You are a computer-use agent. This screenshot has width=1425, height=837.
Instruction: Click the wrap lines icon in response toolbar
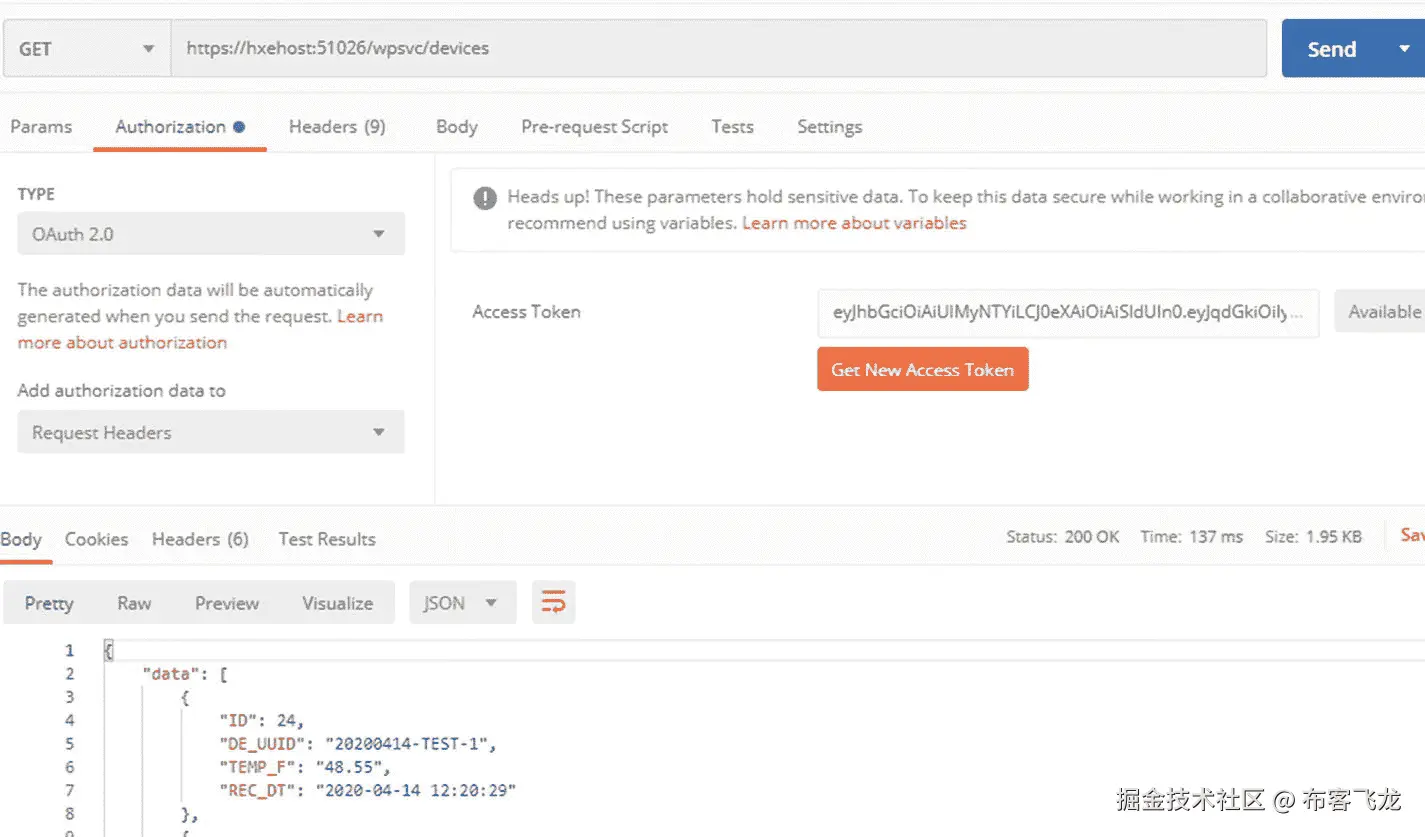click(x=553, y=602)
